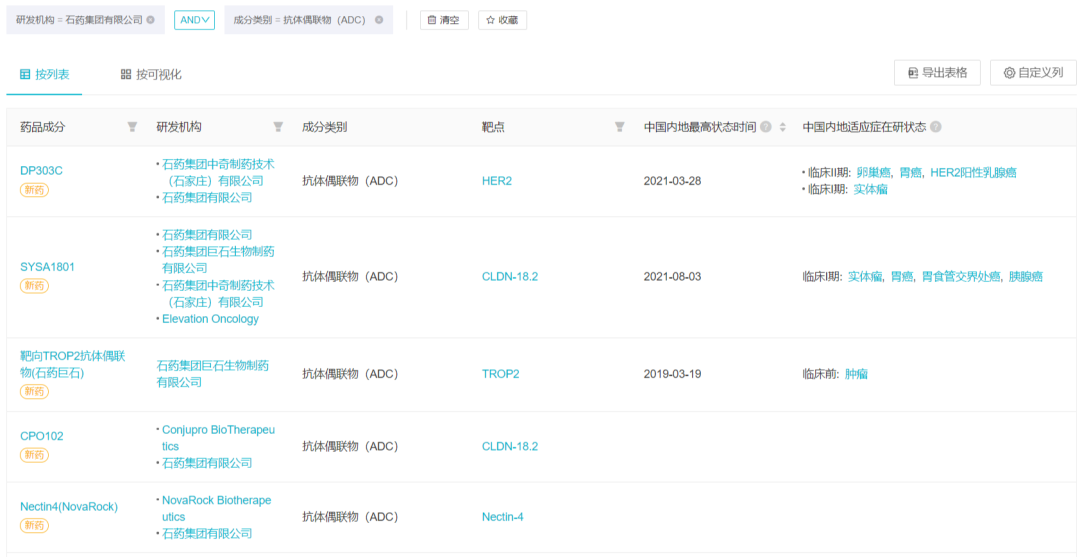Screen dimensions: 1080x557
Task: Click the 收藏 favorite button
Action: tap(502, 20)
